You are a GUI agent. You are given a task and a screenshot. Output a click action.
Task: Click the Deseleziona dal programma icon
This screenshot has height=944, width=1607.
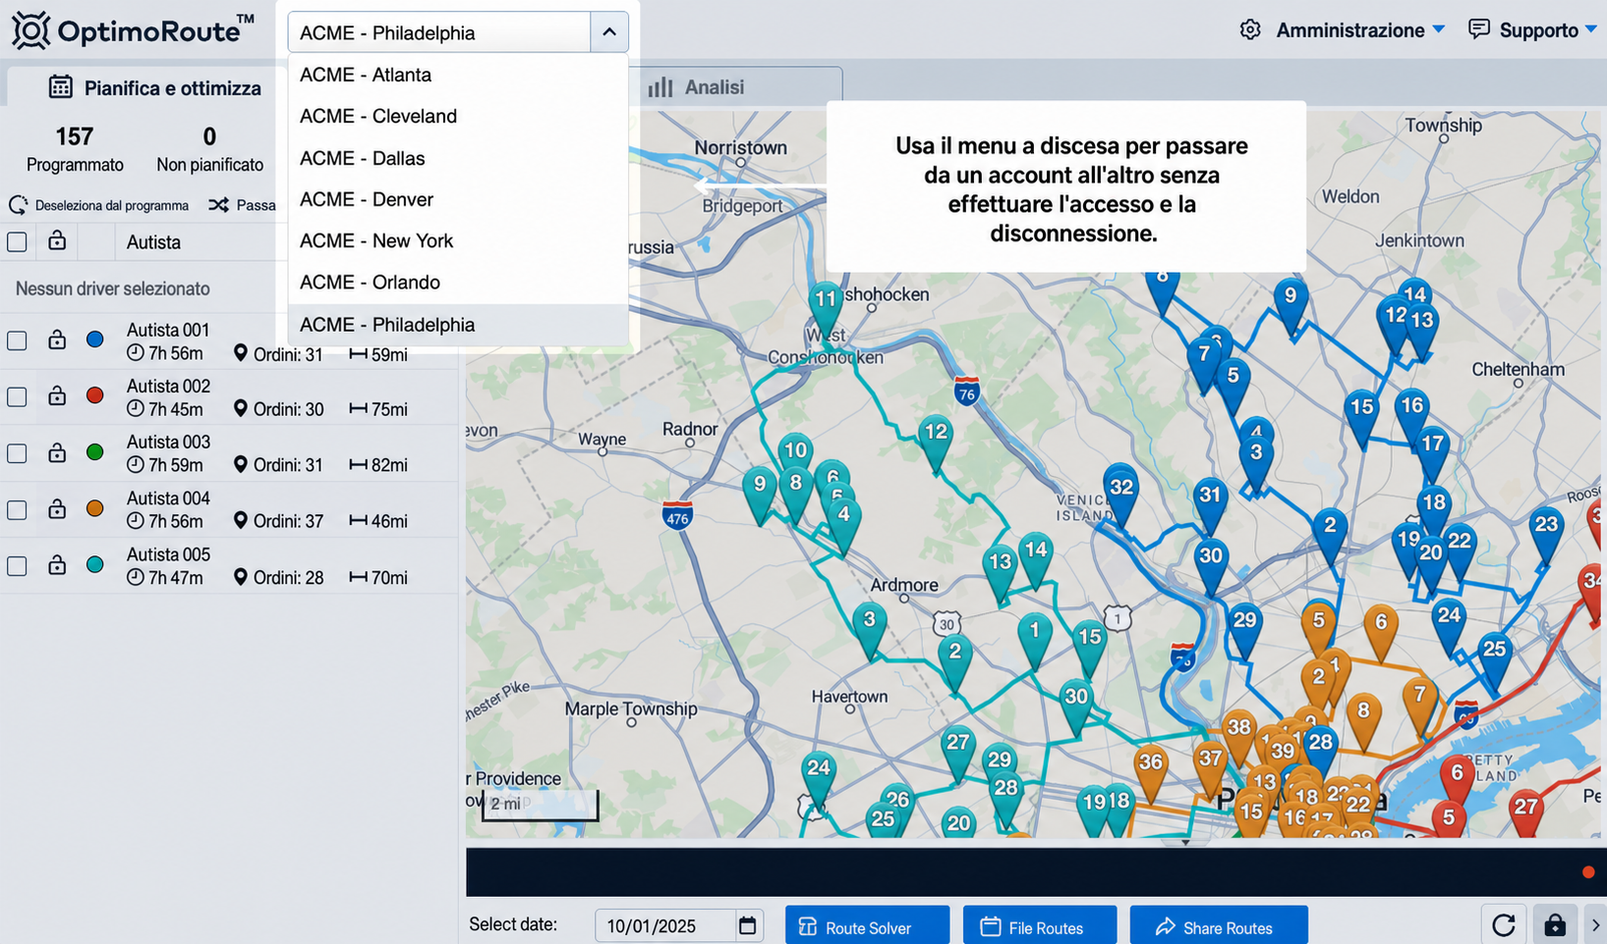click(18, 205)
